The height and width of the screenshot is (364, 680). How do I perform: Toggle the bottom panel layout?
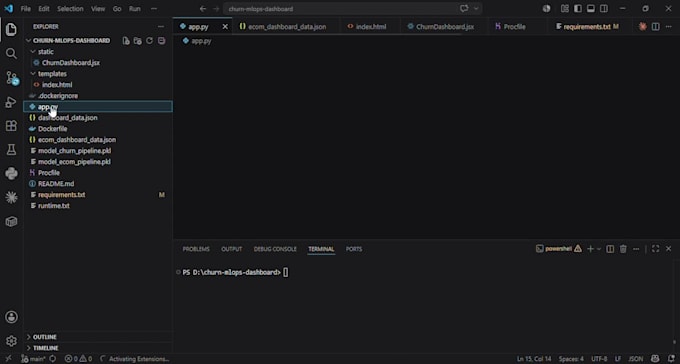coord(591,9)
